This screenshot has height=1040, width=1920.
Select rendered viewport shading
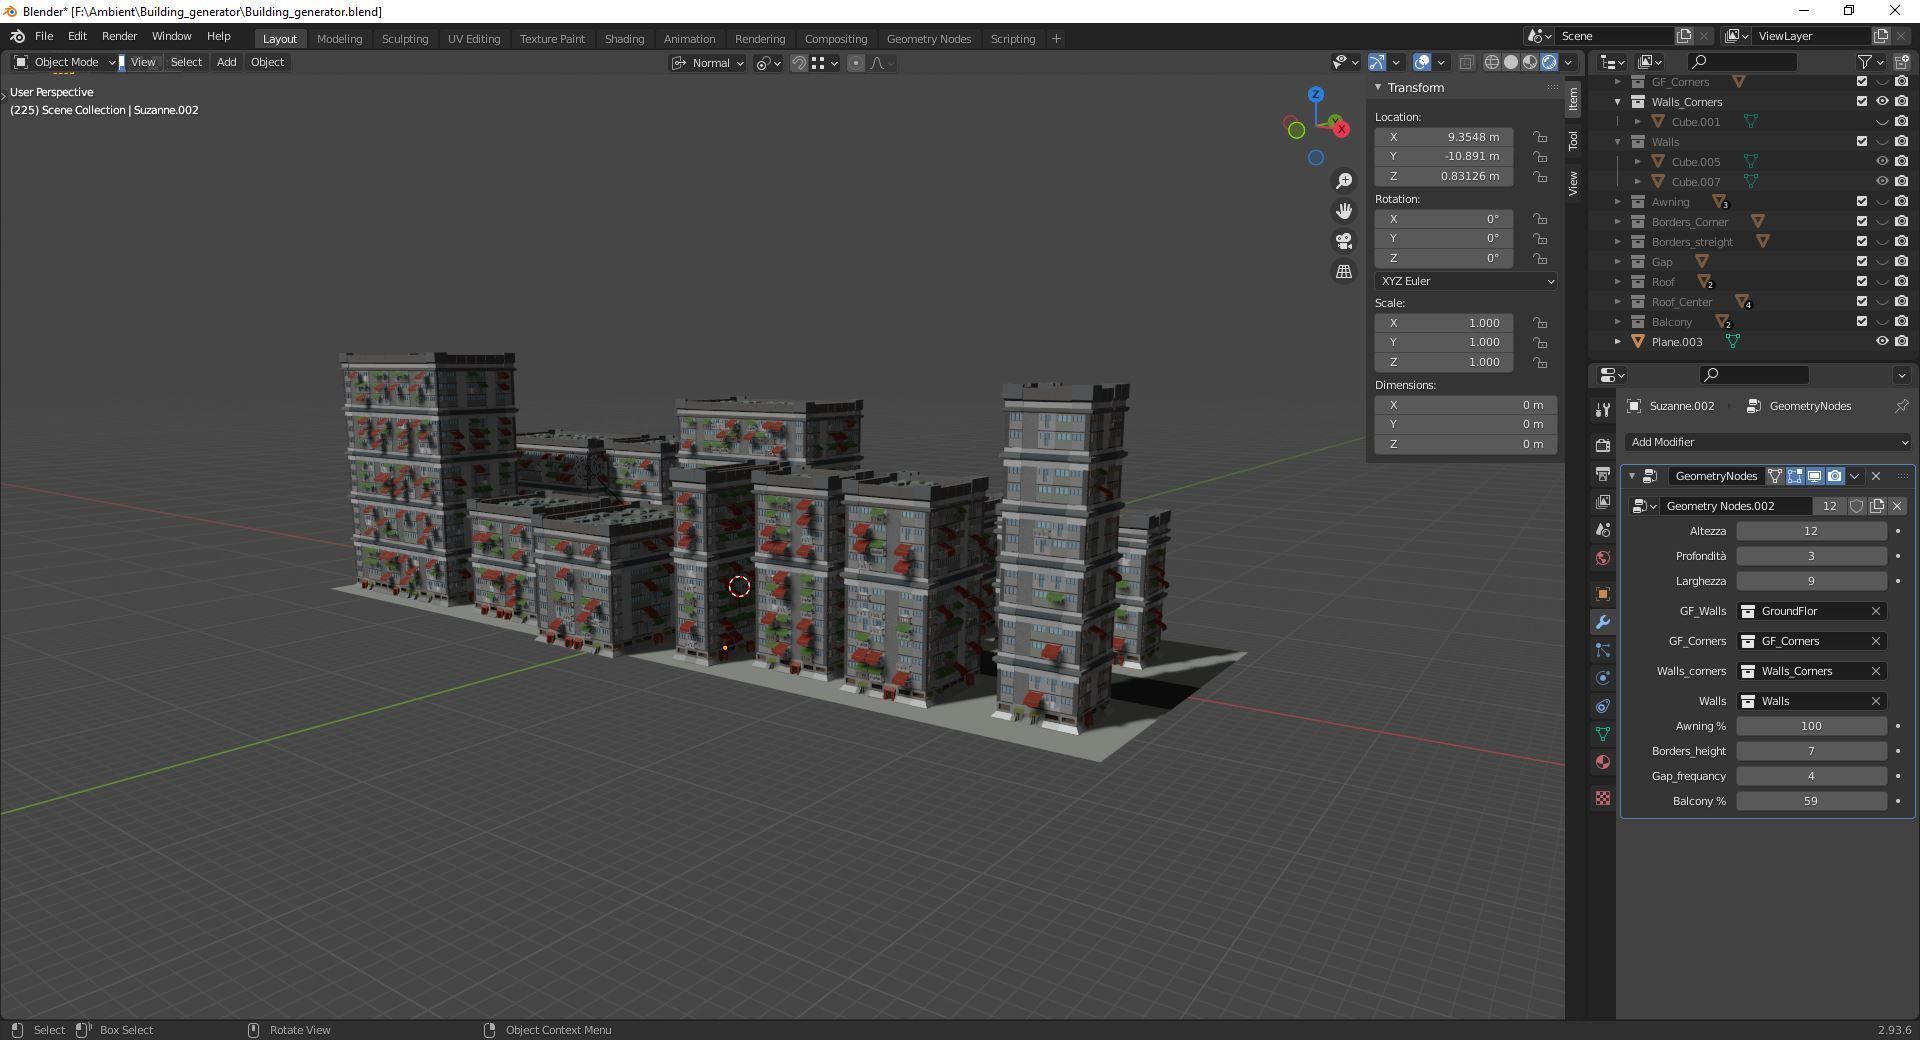point(1549,62)
